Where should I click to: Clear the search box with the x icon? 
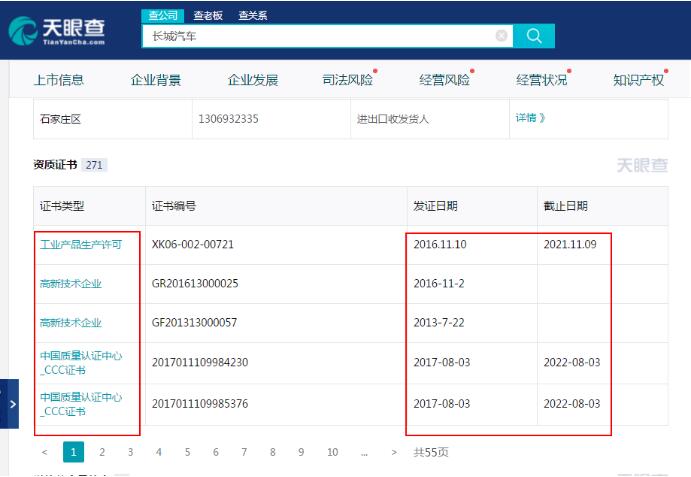[502, 36]
